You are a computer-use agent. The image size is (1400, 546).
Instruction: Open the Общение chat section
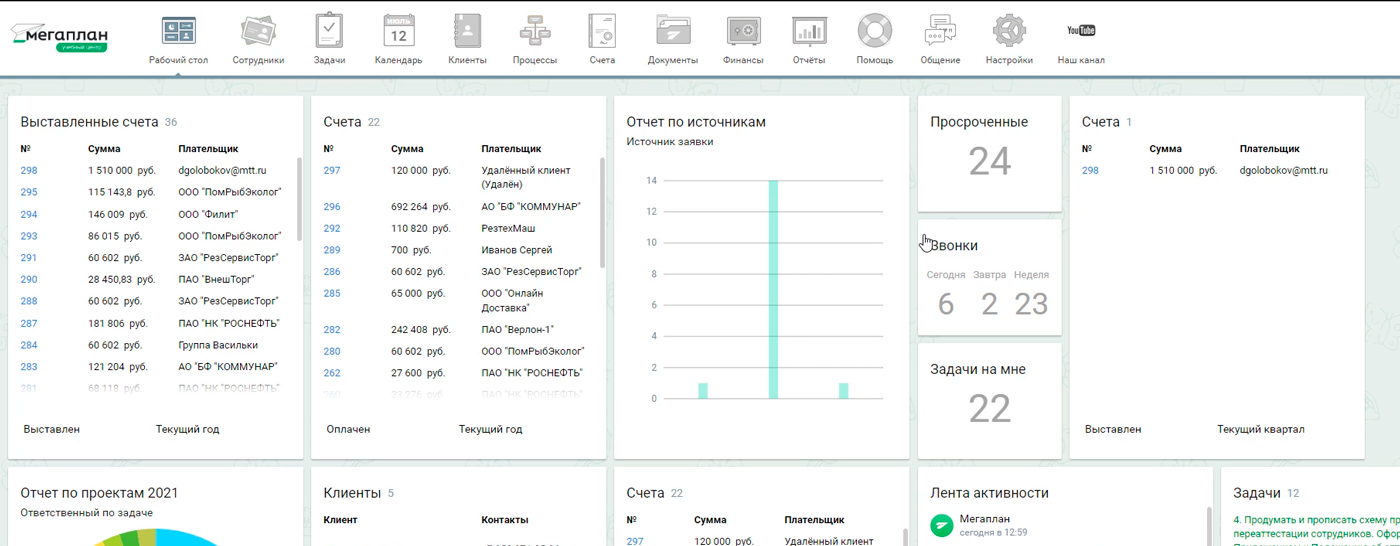(940, 32)
